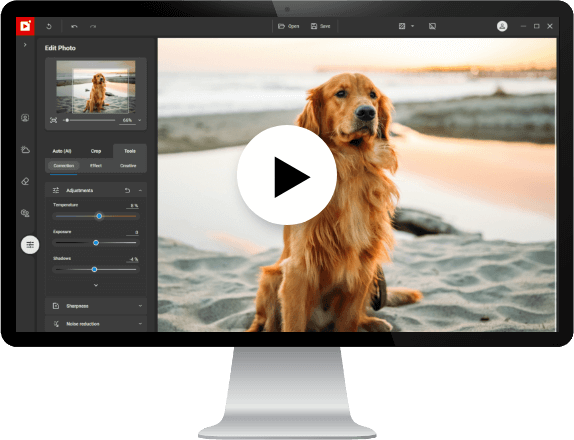Collapse the Adjustments section
The height and width of the screenshot is (440, 574).
tap(140, 190)
